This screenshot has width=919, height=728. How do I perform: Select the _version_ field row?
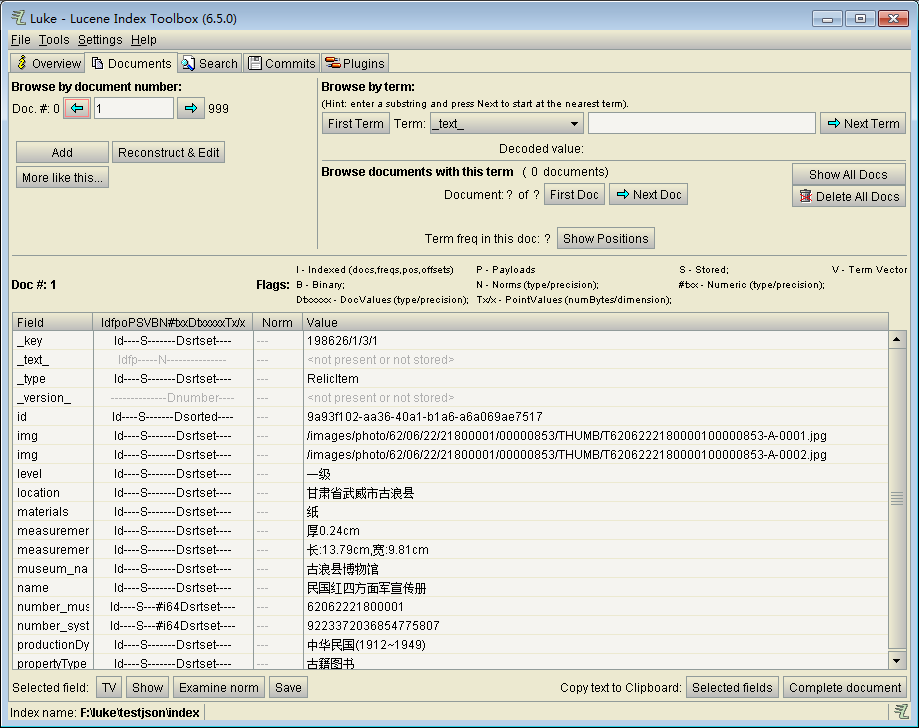tap(450, 397)
